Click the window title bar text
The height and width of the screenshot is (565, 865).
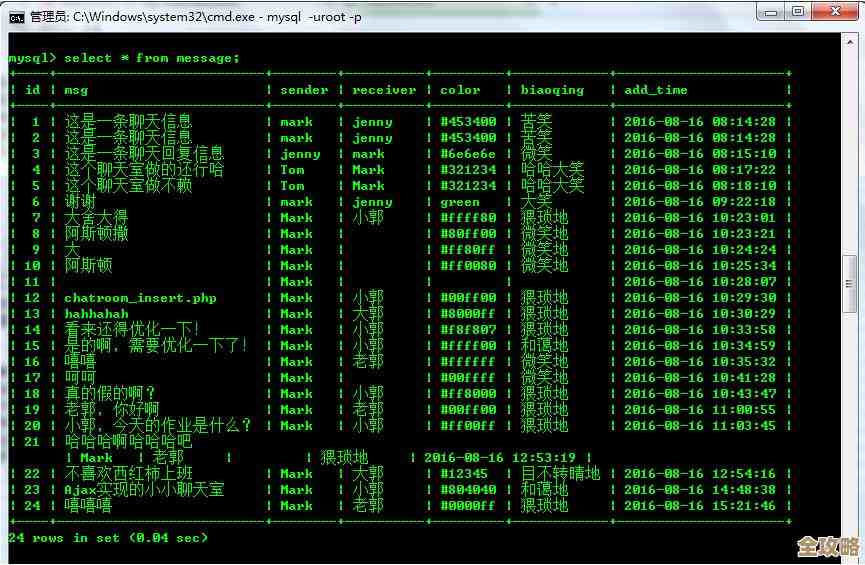pyautogui.click(x=195, y=16)
